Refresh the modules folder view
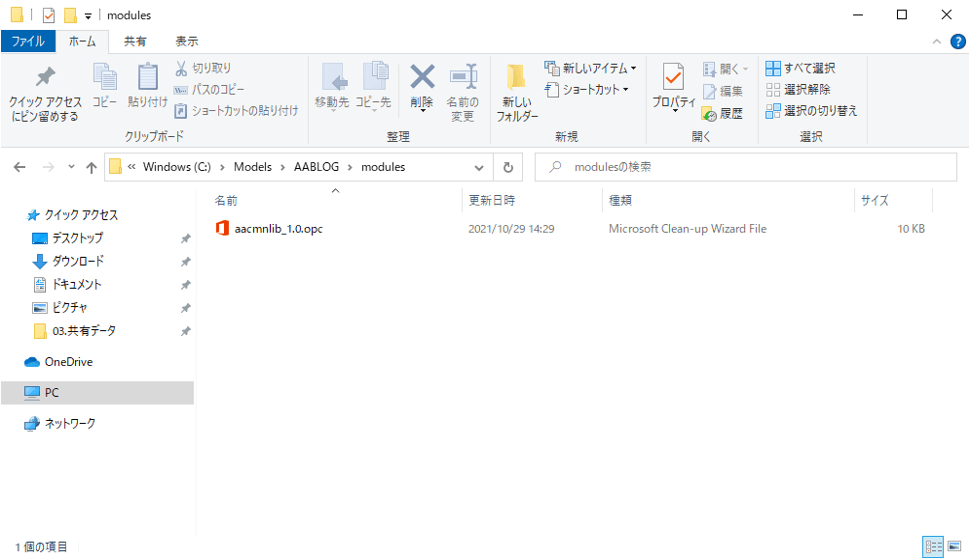Viewport: 970px width, 559px height. coord(508,167)
